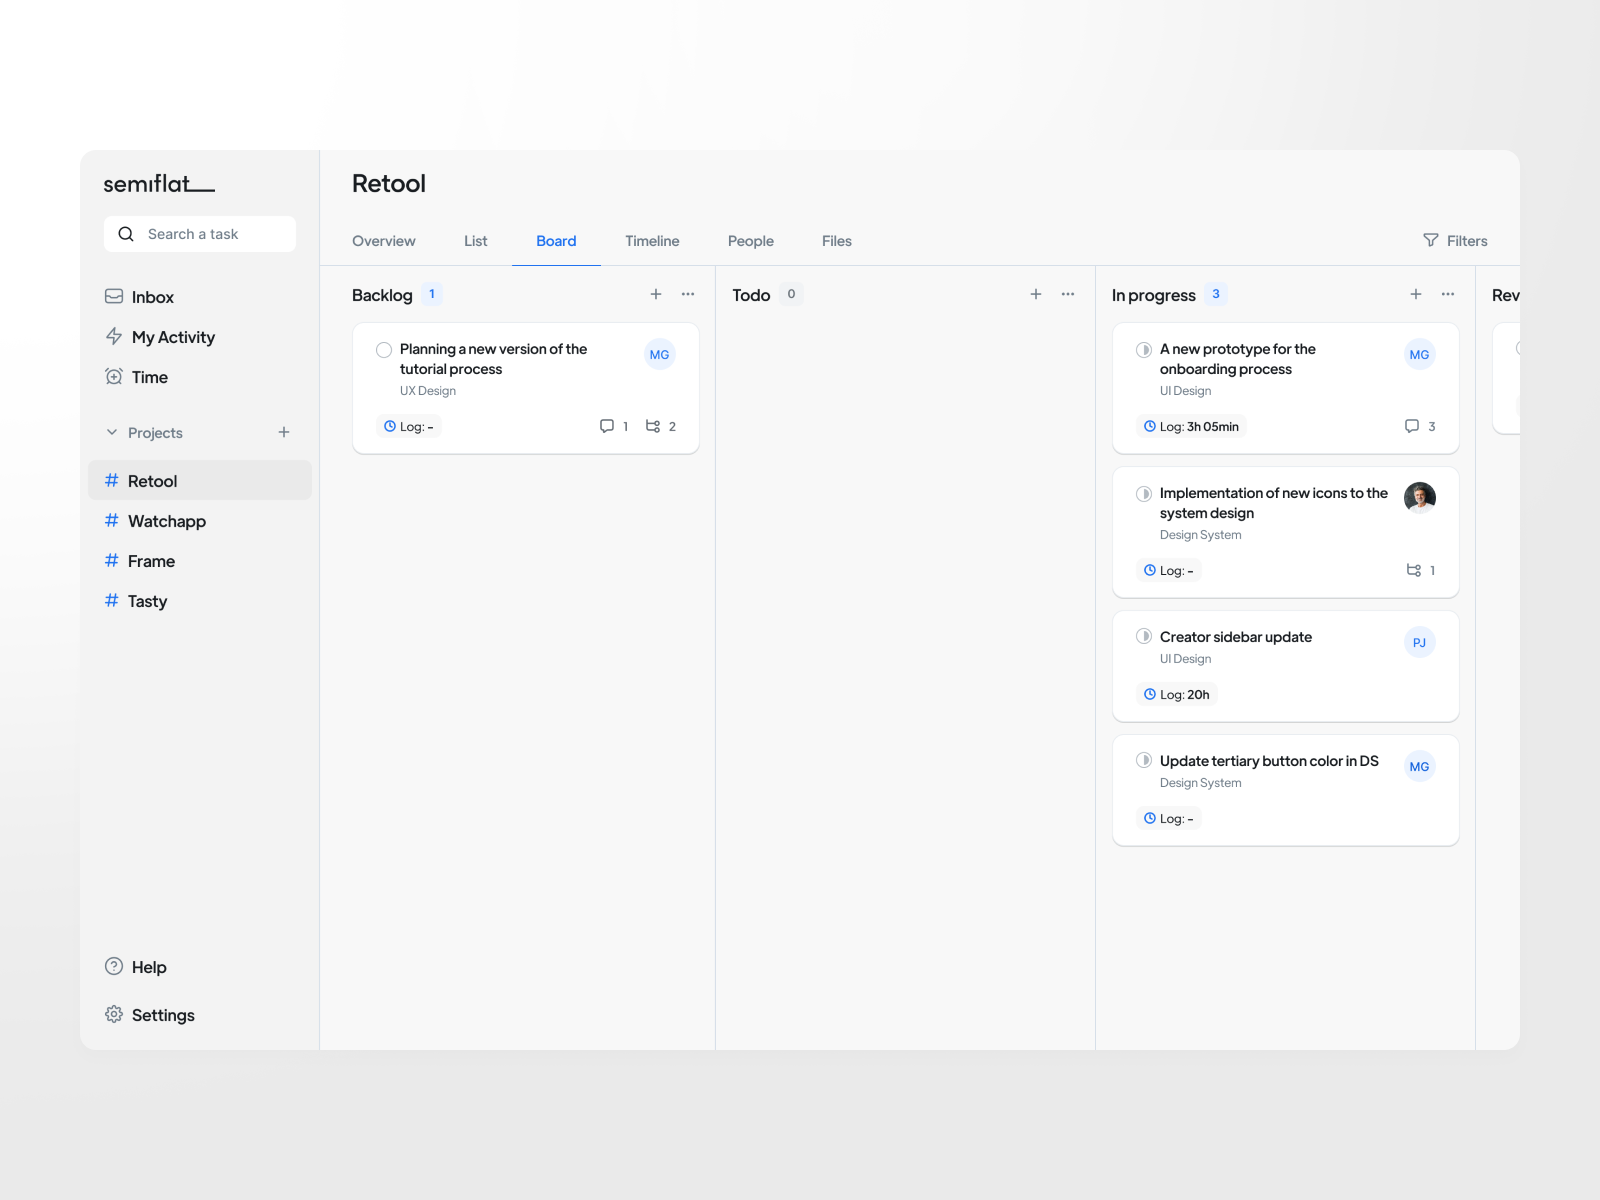Select the Watchapp project
The height and width of the screenshot is (1200, 1600).
pos(166,521)
